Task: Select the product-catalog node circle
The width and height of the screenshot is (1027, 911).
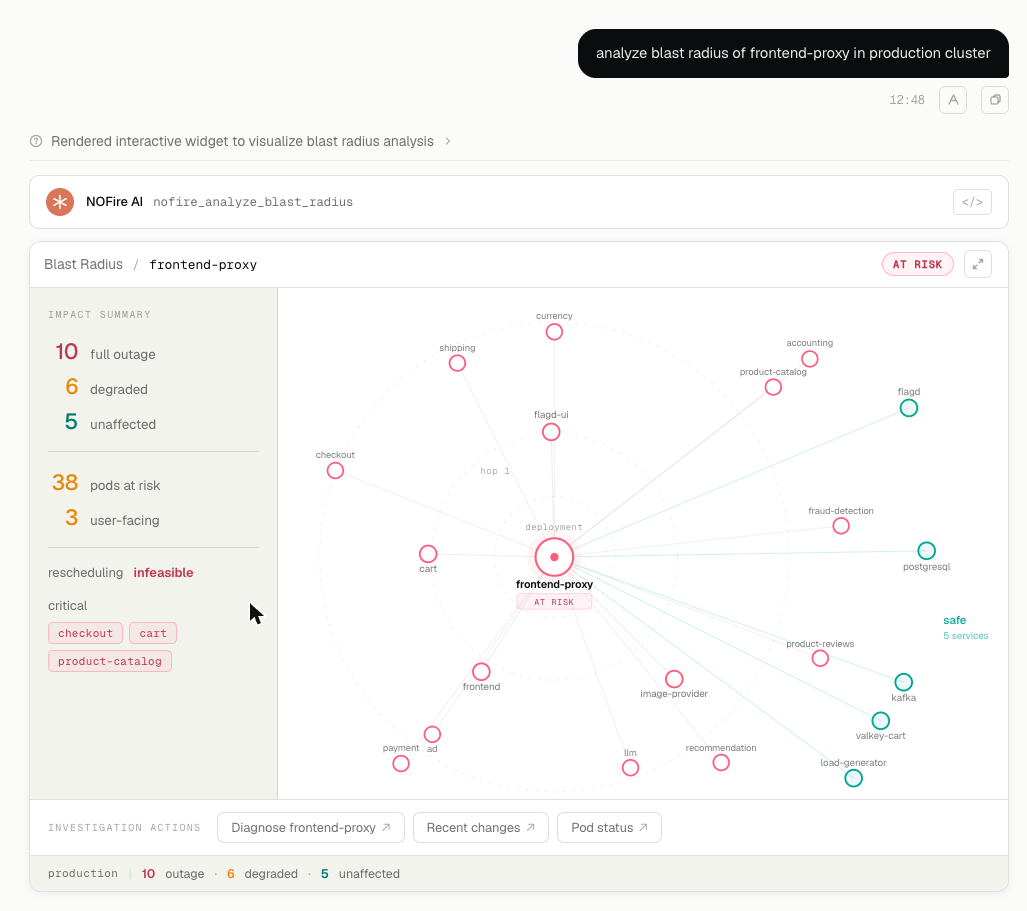Action: coord(773,387)
